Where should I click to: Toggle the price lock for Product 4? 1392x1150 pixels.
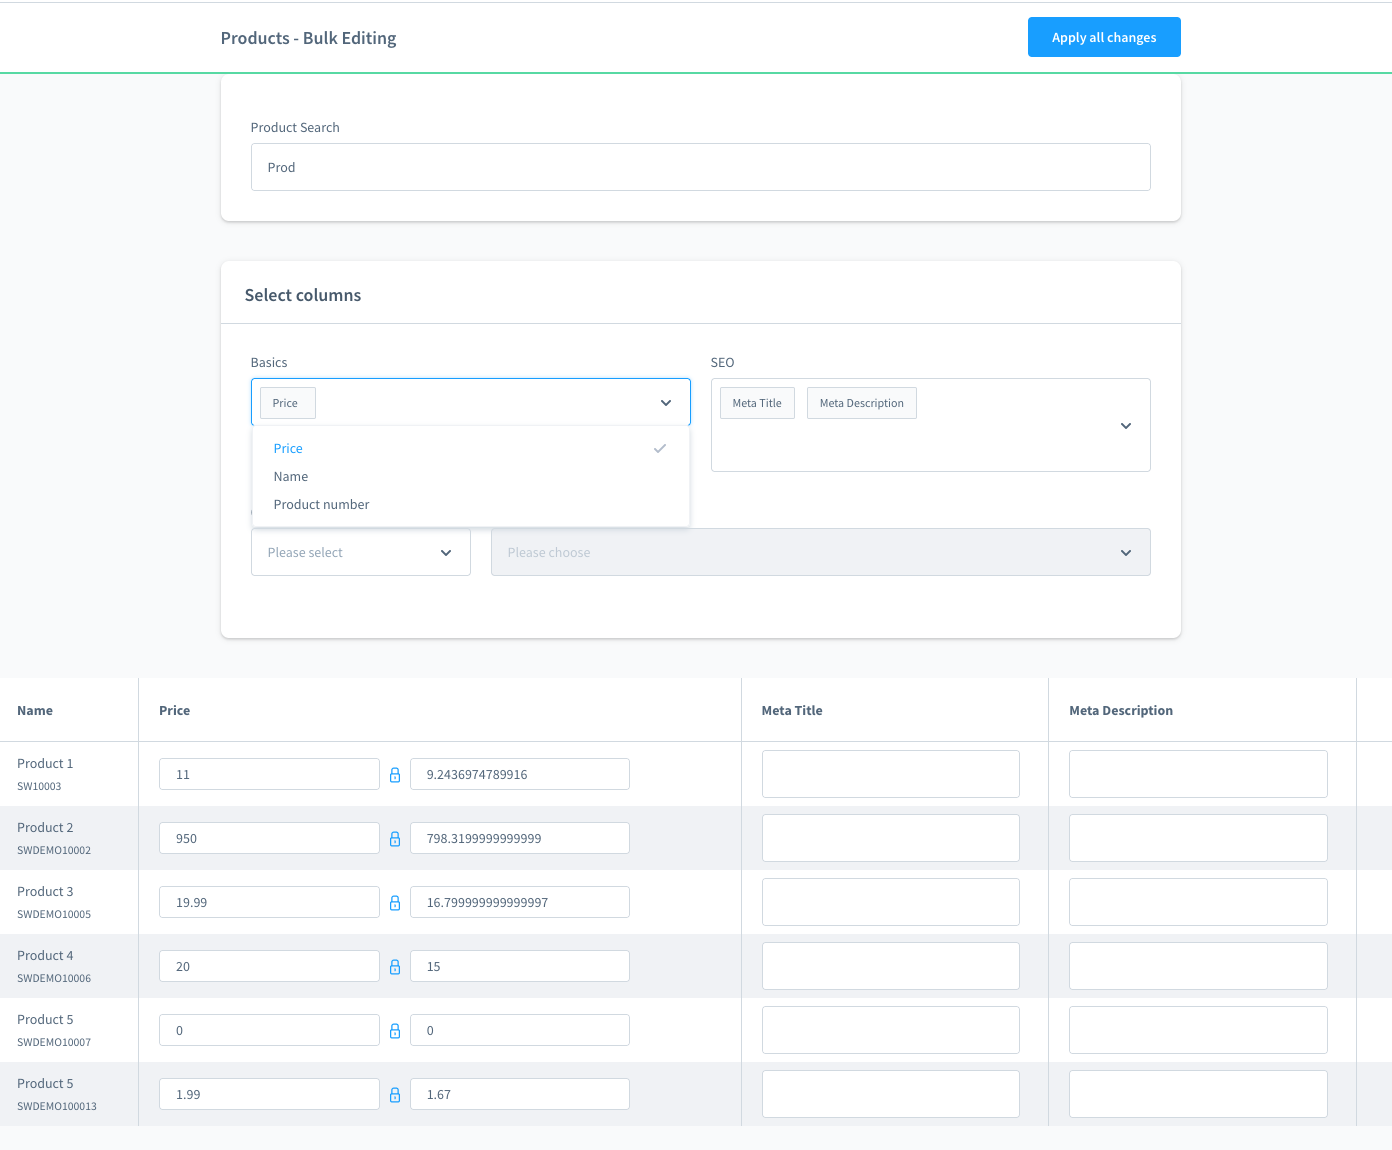(395, 967)
